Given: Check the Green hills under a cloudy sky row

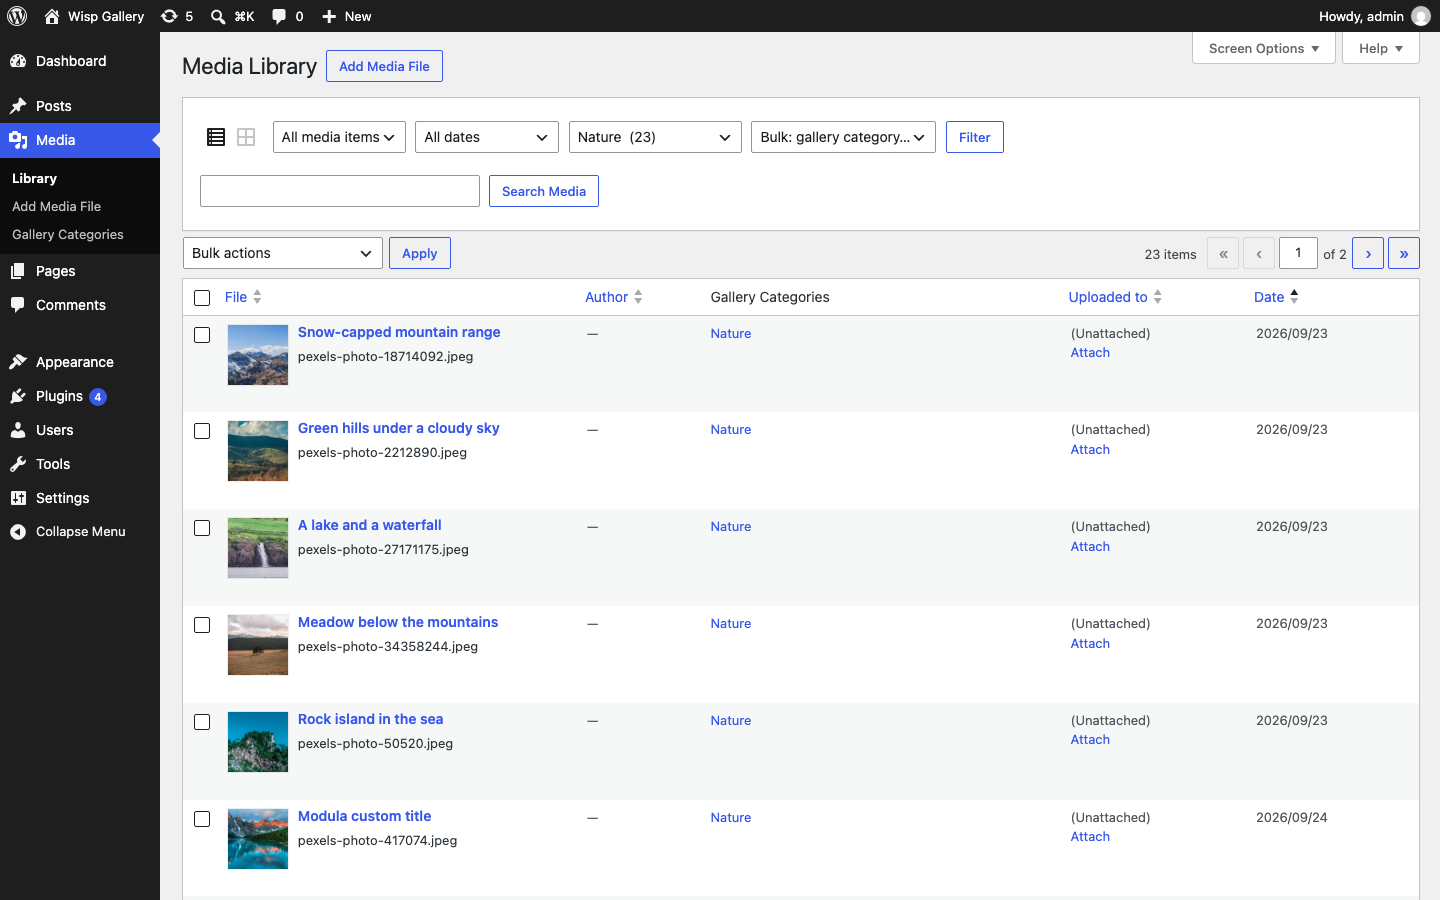Looking at the screenshot, I should tap(202, 431).
